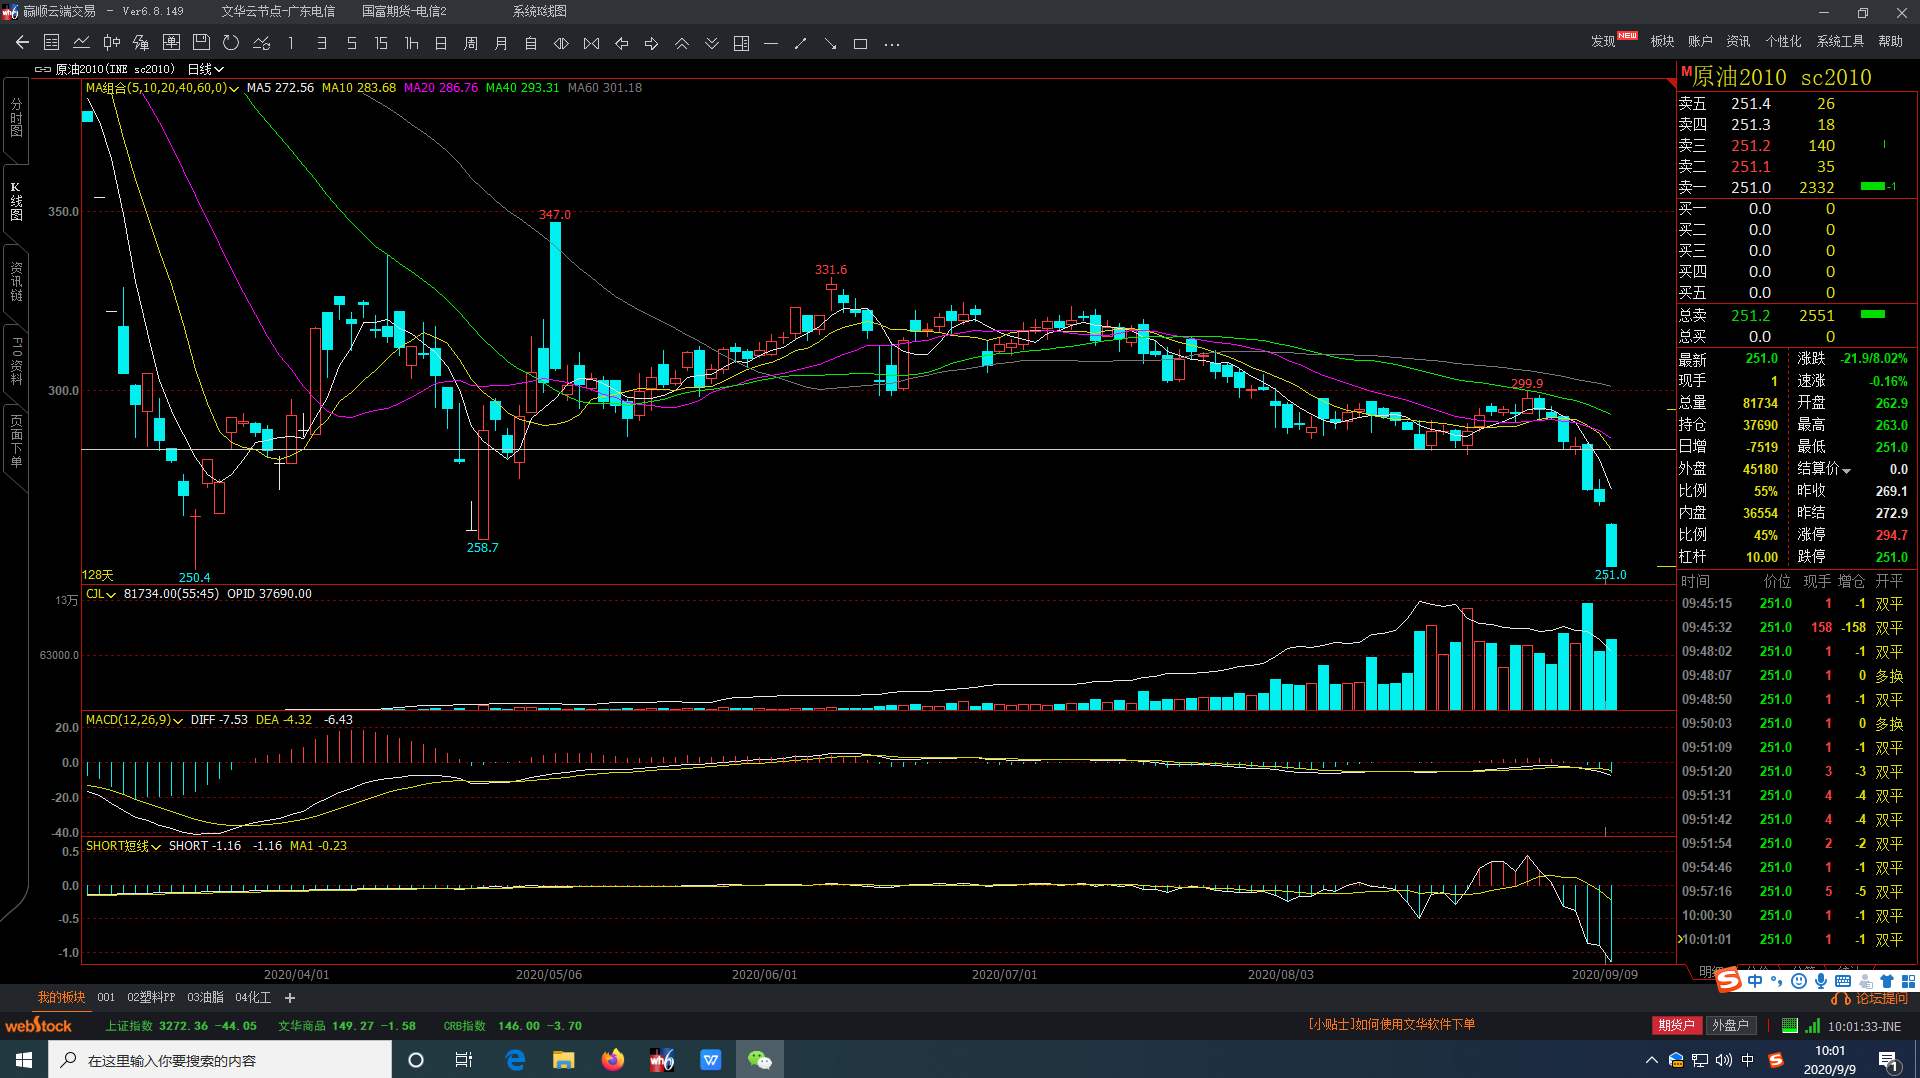Image resolution: width=1920 pixels, height=1078 pixels.
Task: Click the 期货户 account button
Action: 1676,1025
